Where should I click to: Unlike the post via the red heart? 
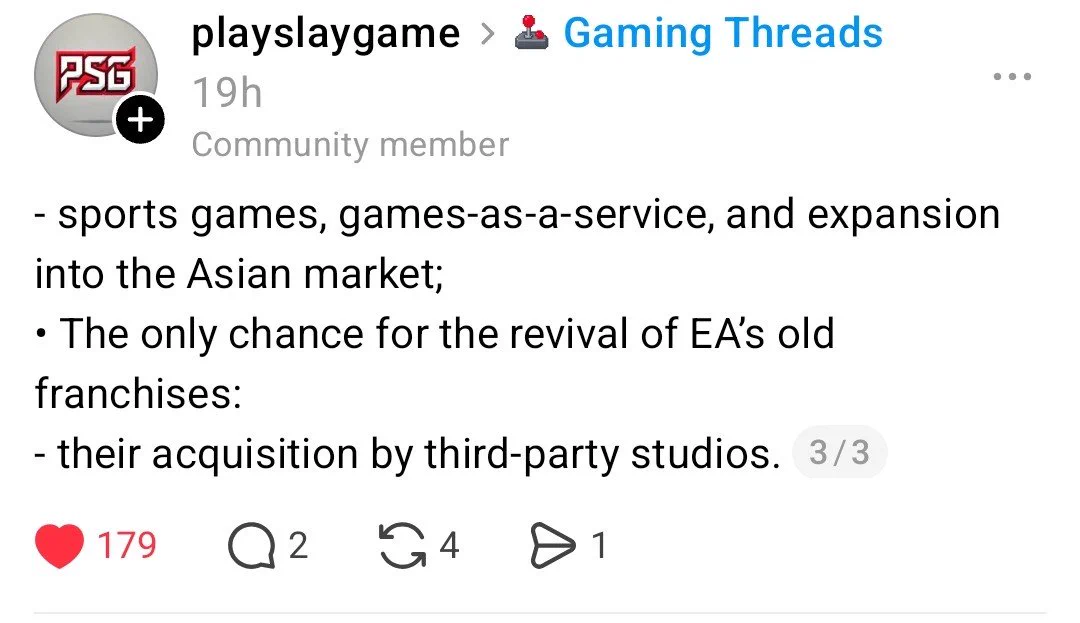coord(59,546)
